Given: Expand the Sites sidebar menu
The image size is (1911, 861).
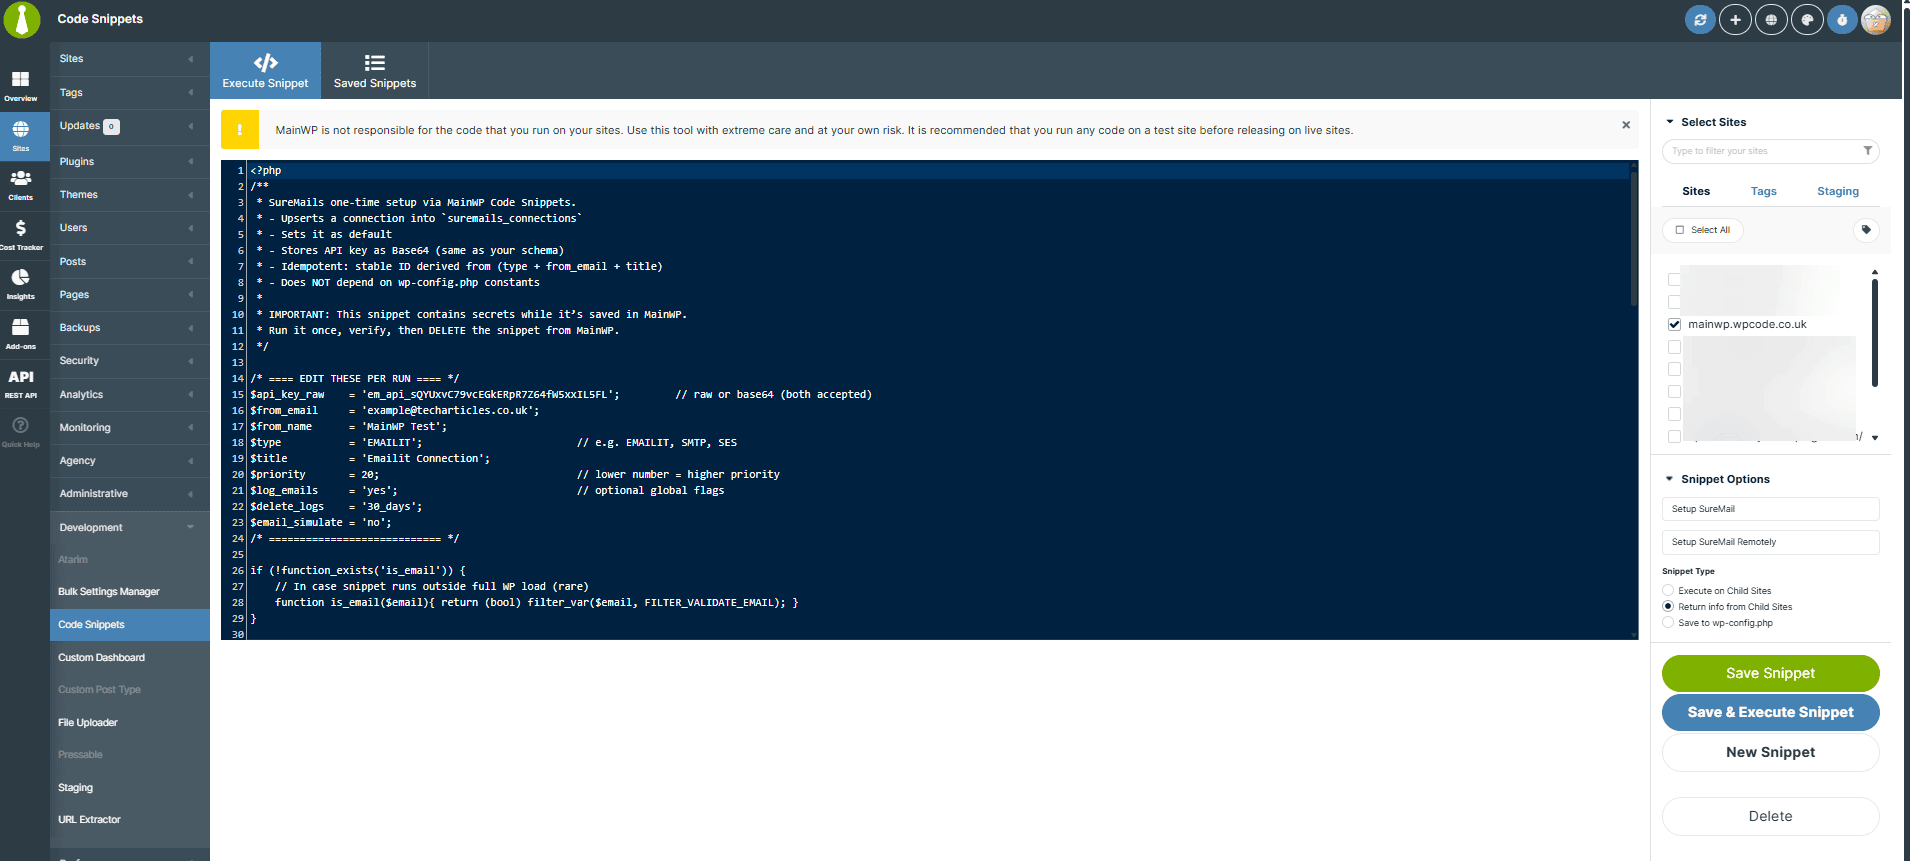Looking at the screenshot, I should pos(130,59).
